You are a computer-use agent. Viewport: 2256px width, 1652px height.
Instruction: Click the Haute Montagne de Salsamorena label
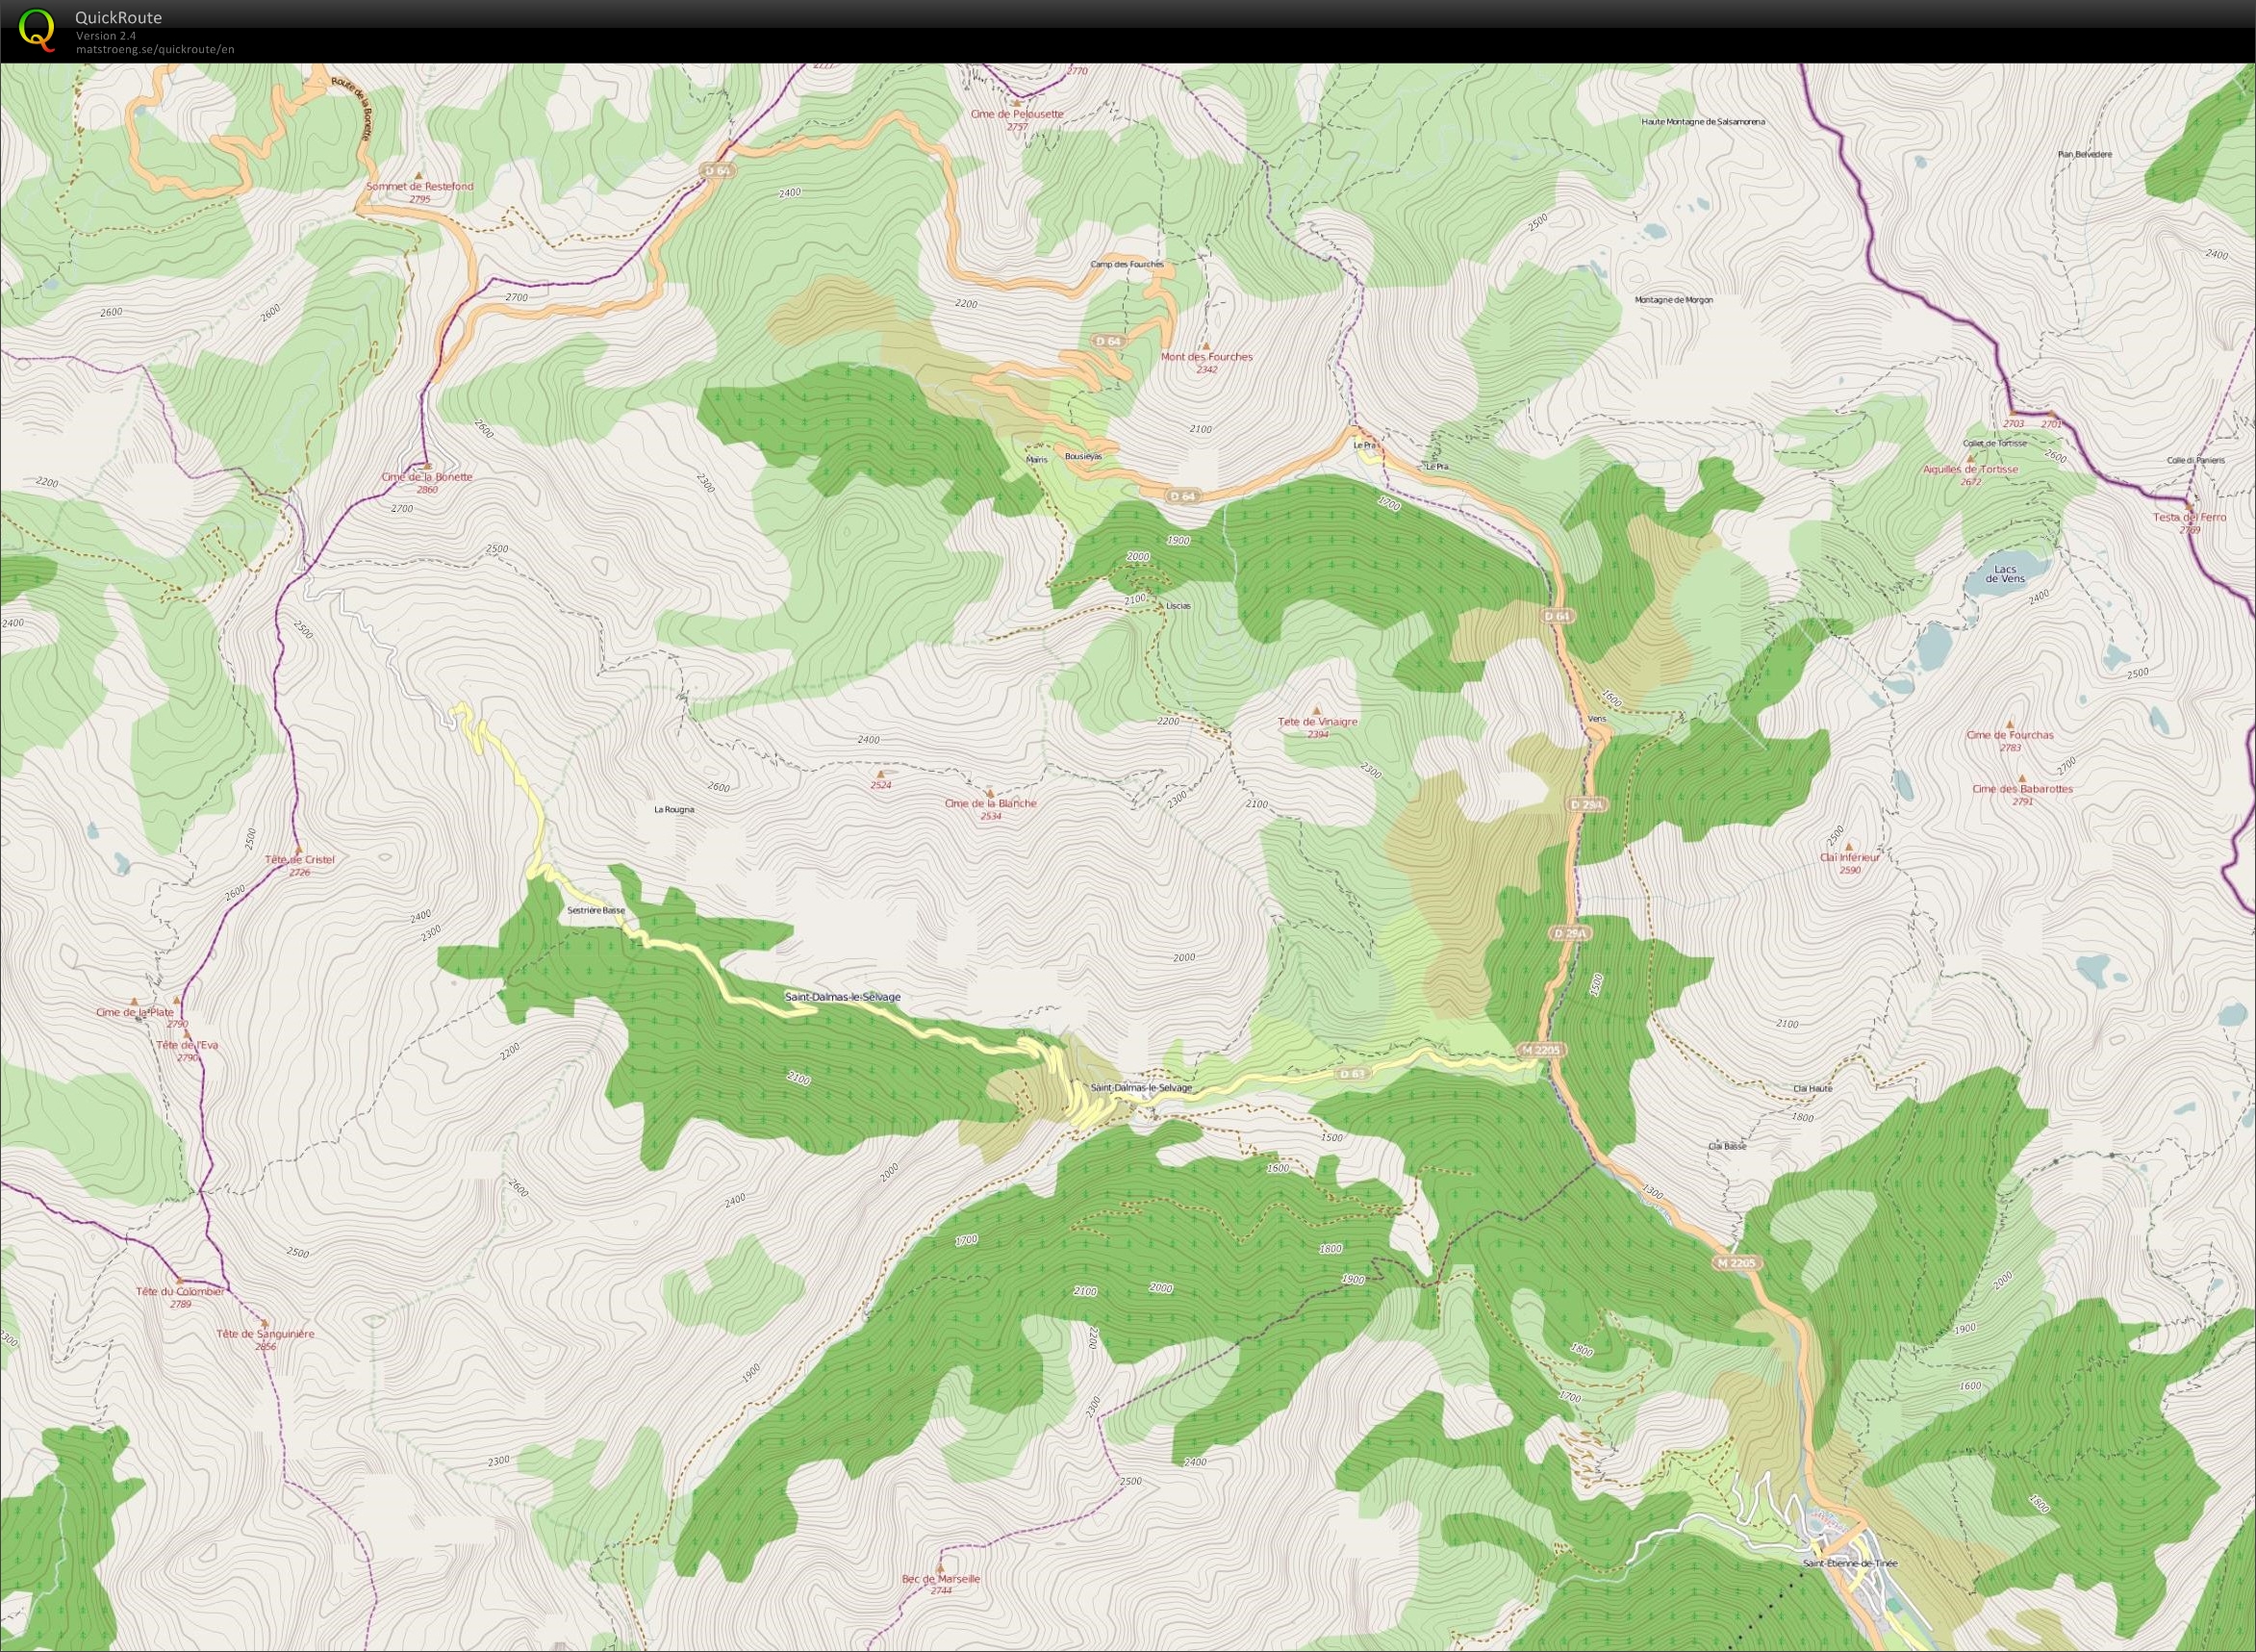[1703, 122]
